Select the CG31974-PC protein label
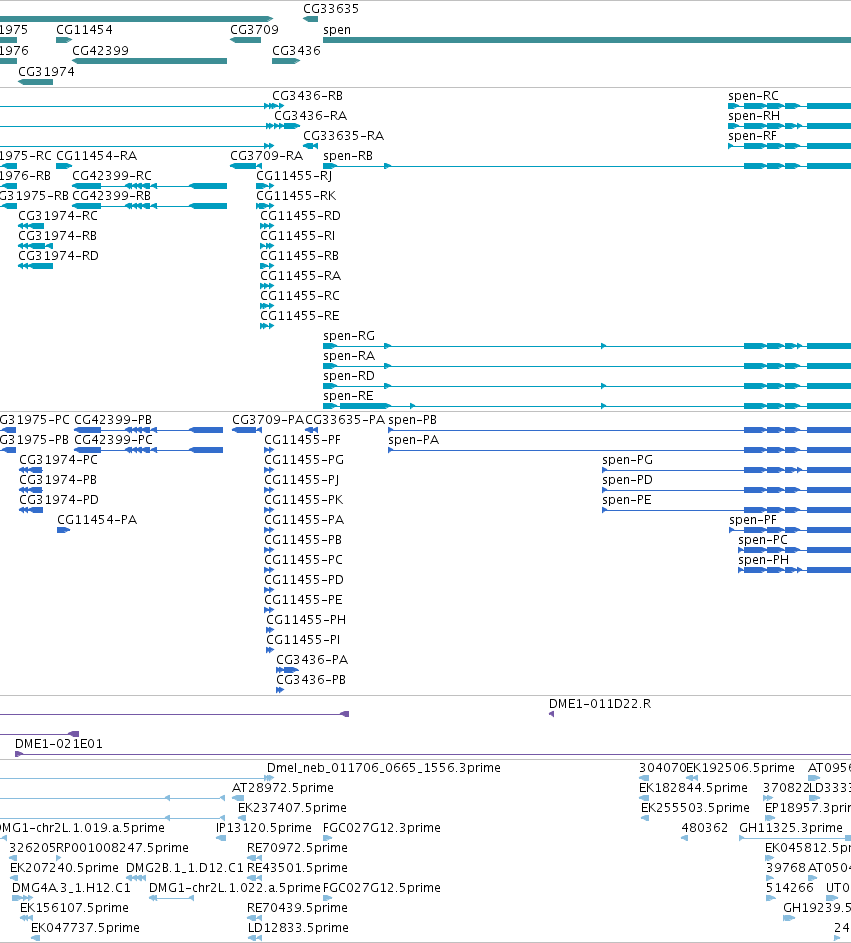851x943 pixels. click(58, 460)
